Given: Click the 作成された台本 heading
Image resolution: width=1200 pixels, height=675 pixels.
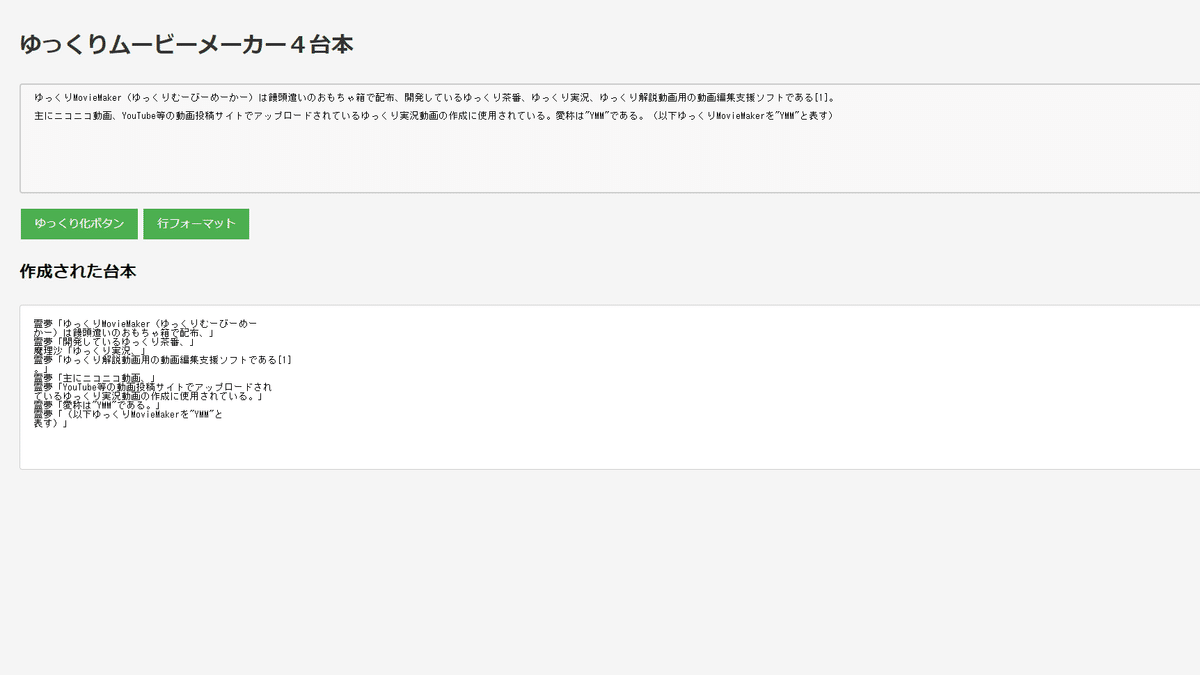Looking at the screenshot, I should click(77, 271).
